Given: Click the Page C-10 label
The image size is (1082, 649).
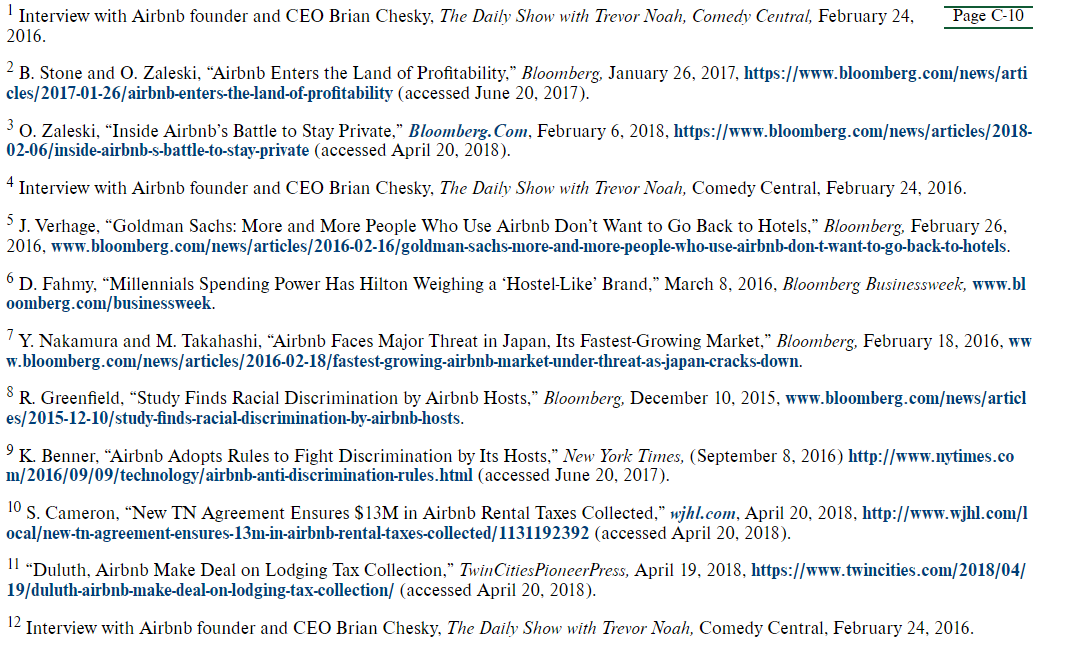Looking at the screenshot, I should [x=988, y=16].
